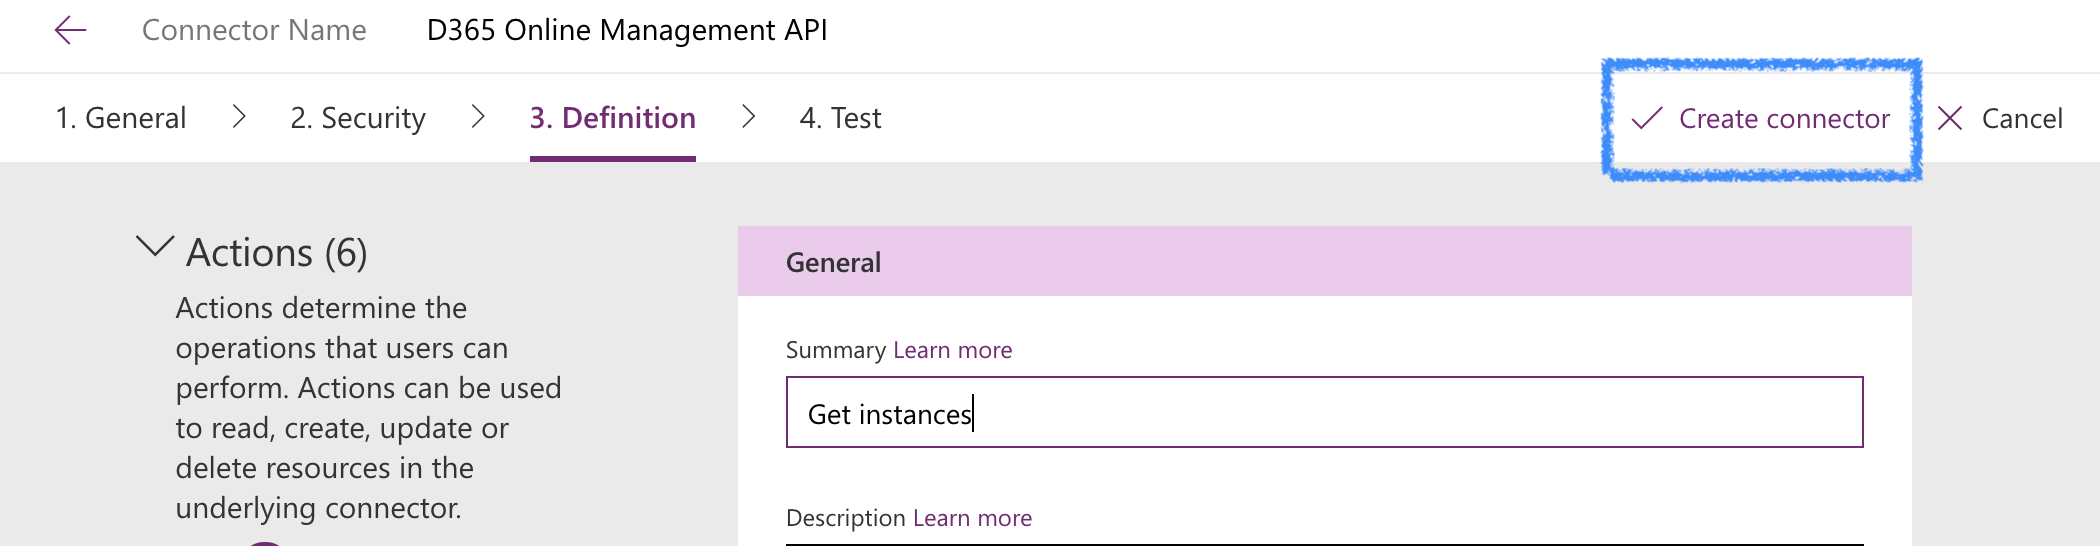Click chevron between Security and Definition steps
The image size is (2100, 546).
pos(478,117)
